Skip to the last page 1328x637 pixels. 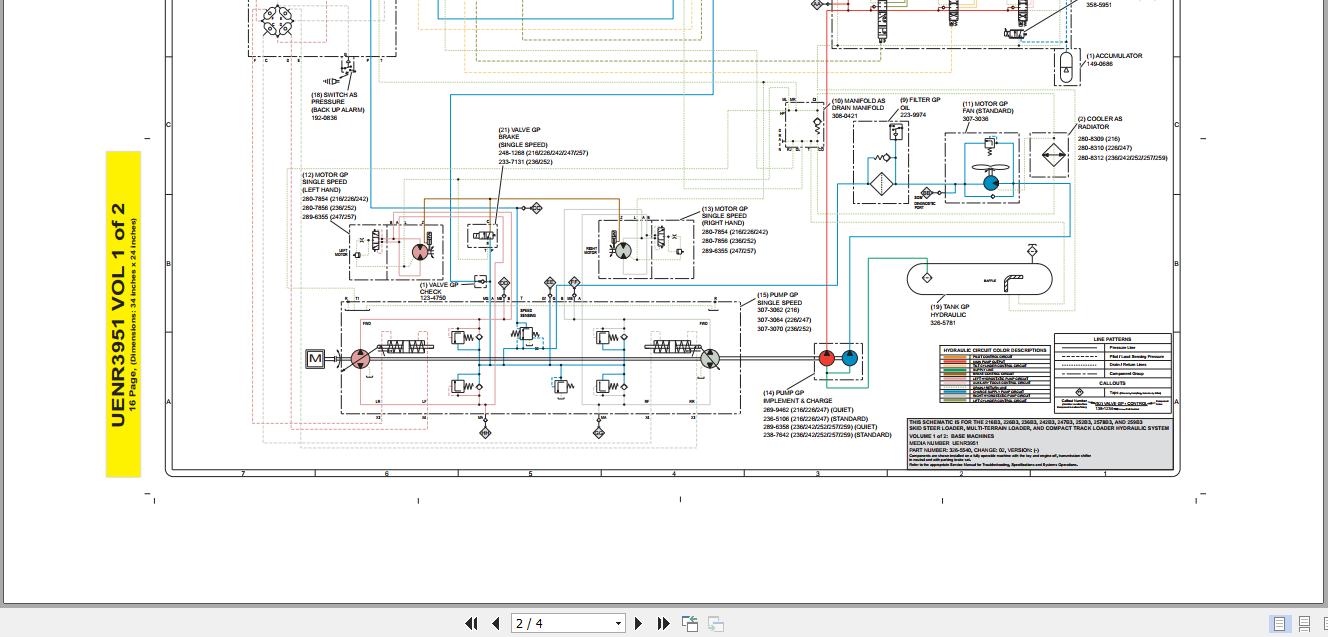(x=663, y=623)
